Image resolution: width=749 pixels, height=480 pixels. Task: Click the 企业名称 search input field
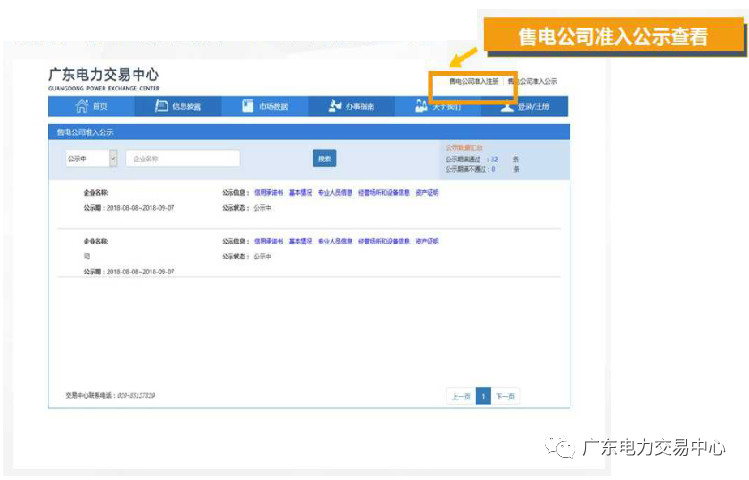tap(182, 158)
